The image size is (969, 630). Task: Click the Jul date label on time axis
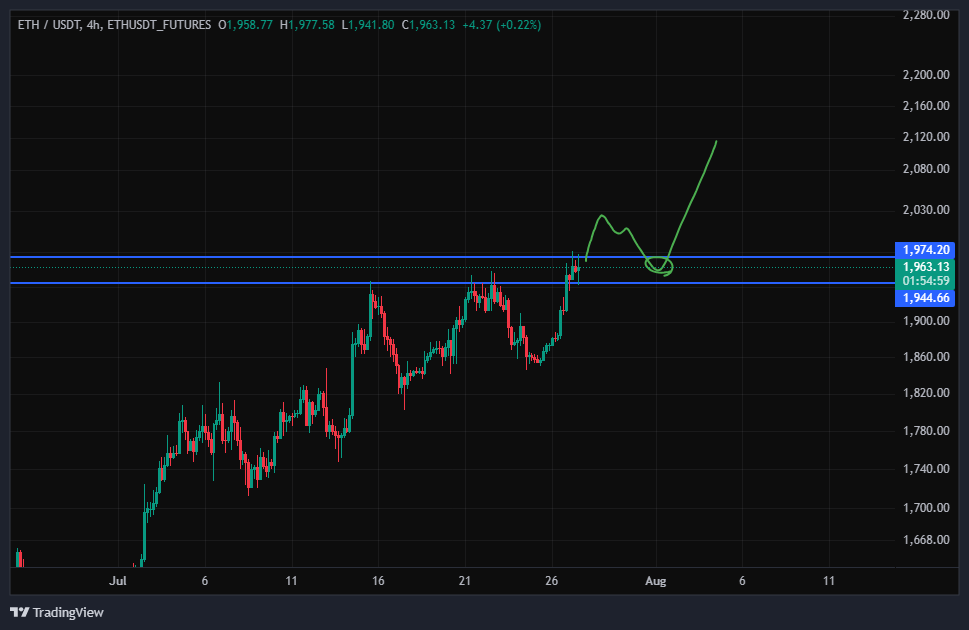(117, 581)
